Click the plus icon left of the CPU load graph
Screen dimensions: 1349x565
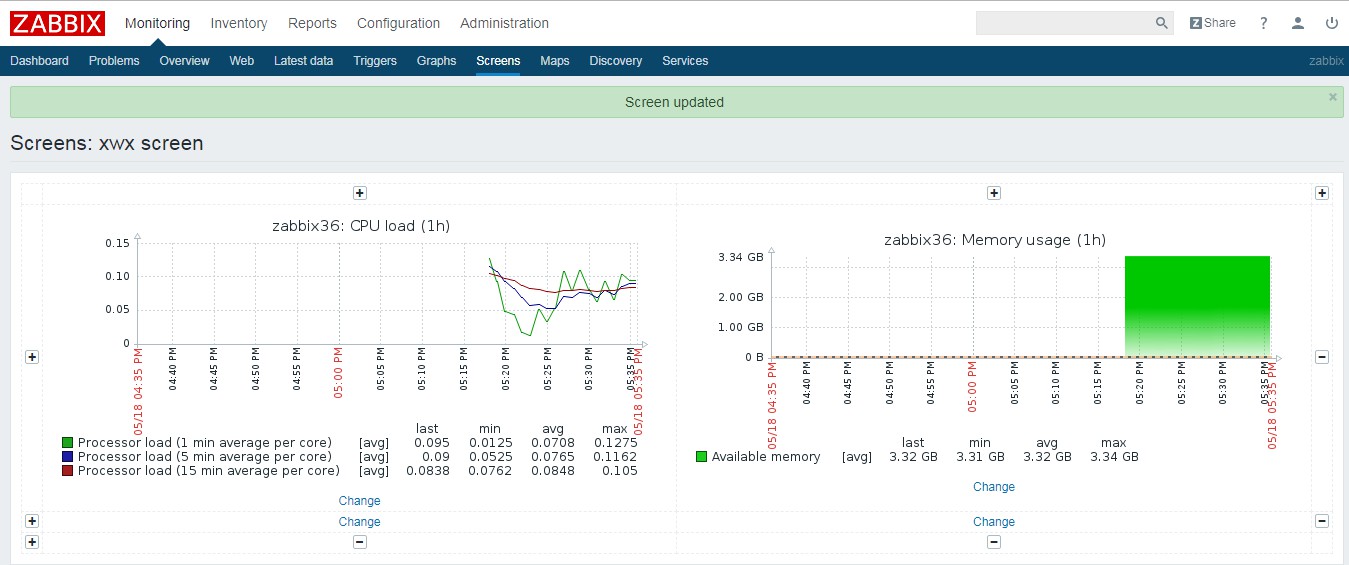coord(32,357)
